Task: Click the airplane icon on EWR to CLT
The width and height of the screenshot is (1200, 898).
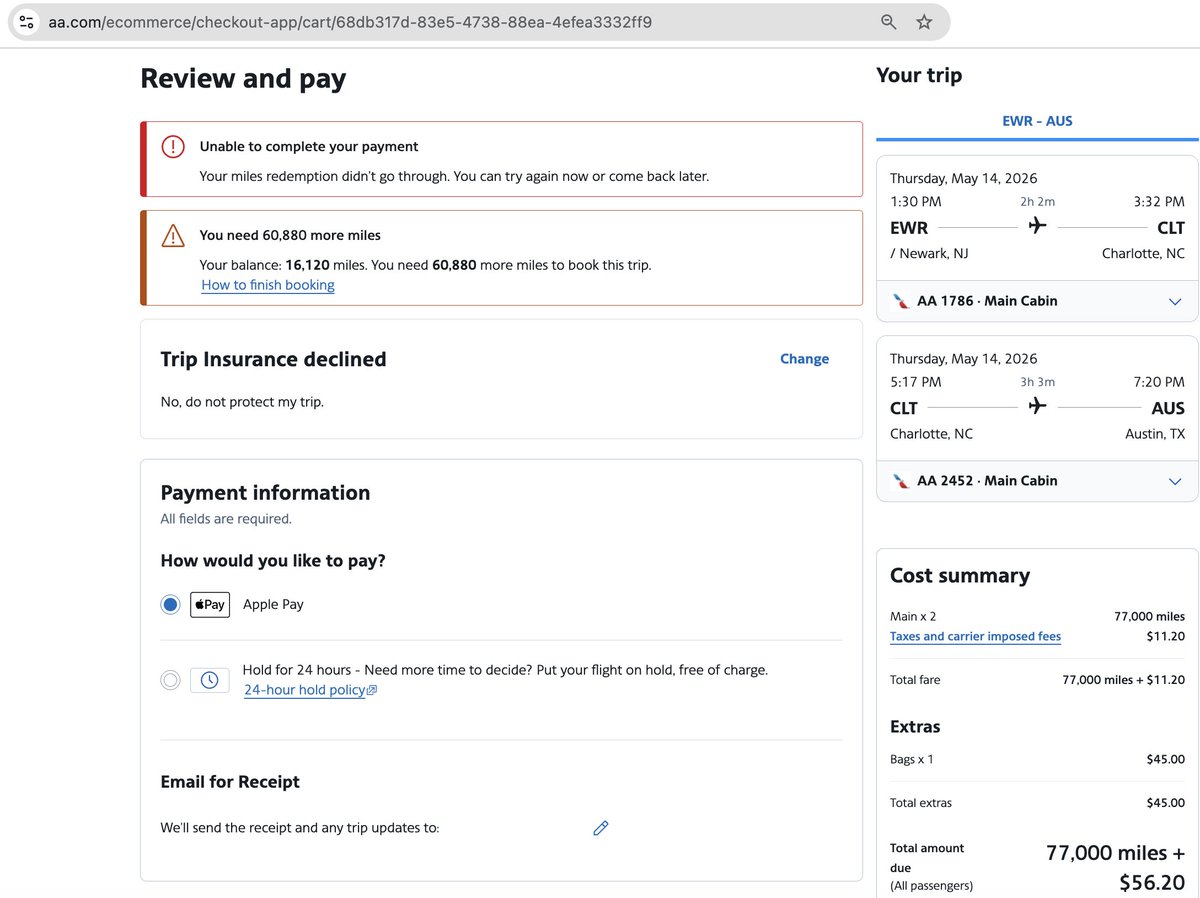Action: pyautogui.click(x=1037, y=227)
